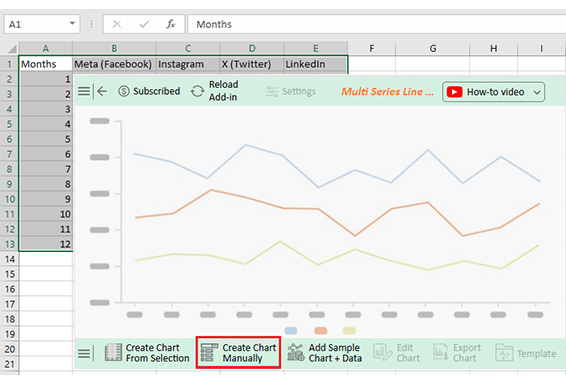Click the Subscribed label

coord(156,91)
